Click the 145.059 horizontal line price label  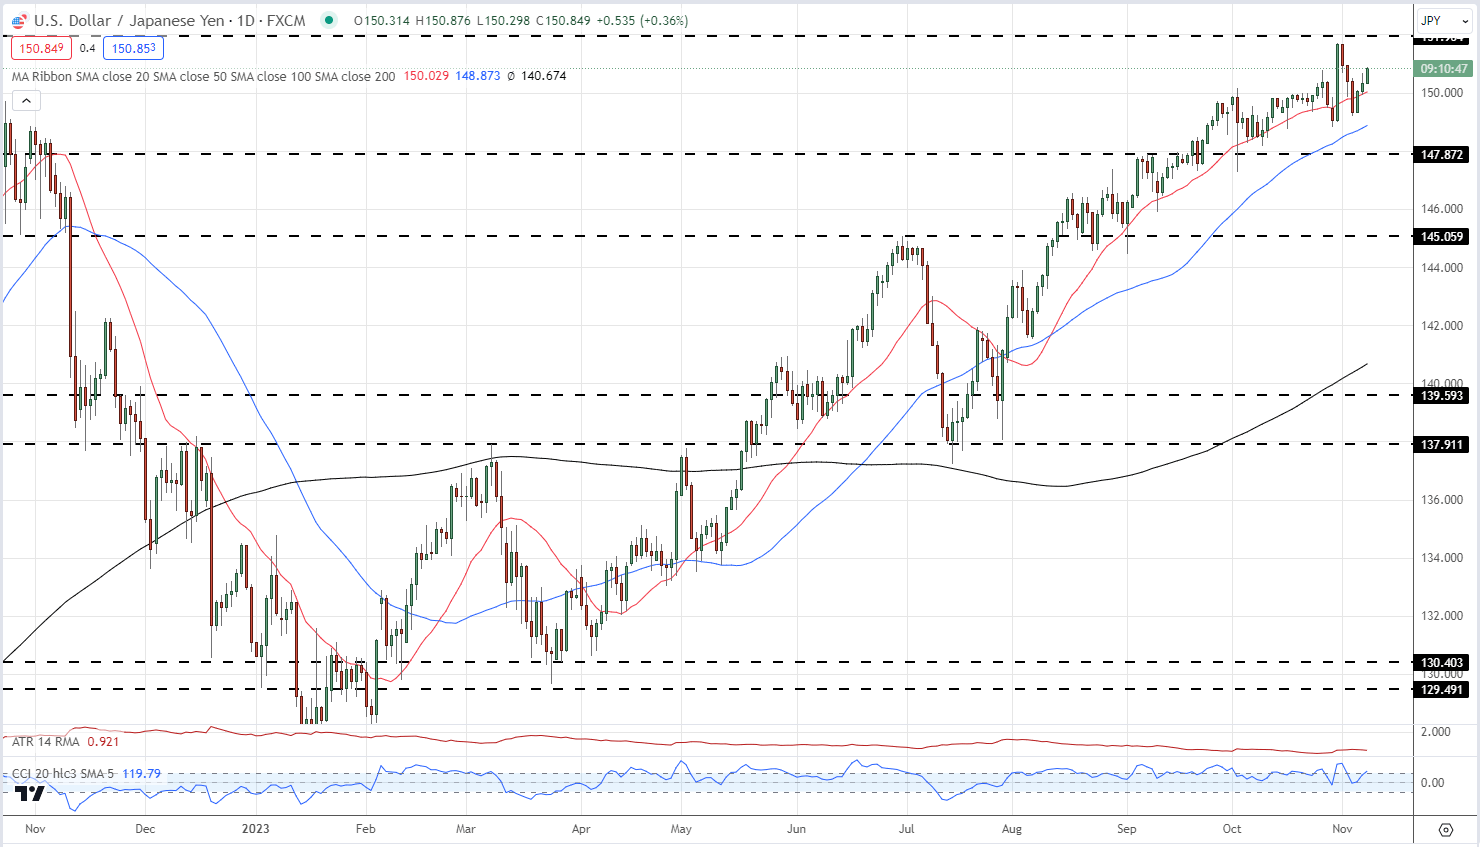[1442, 237]
